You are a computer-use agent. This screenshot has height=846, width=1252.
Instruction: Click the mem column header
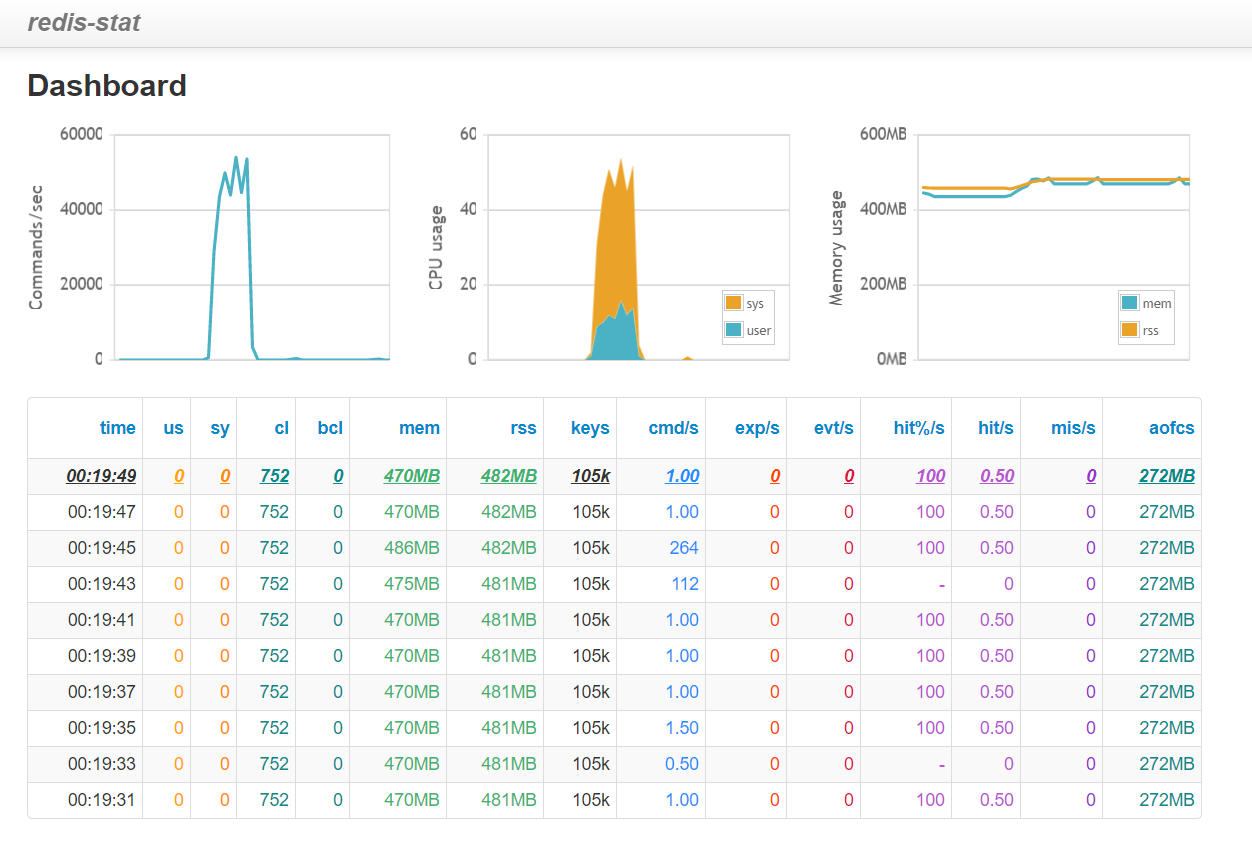(x=419, y=428)
